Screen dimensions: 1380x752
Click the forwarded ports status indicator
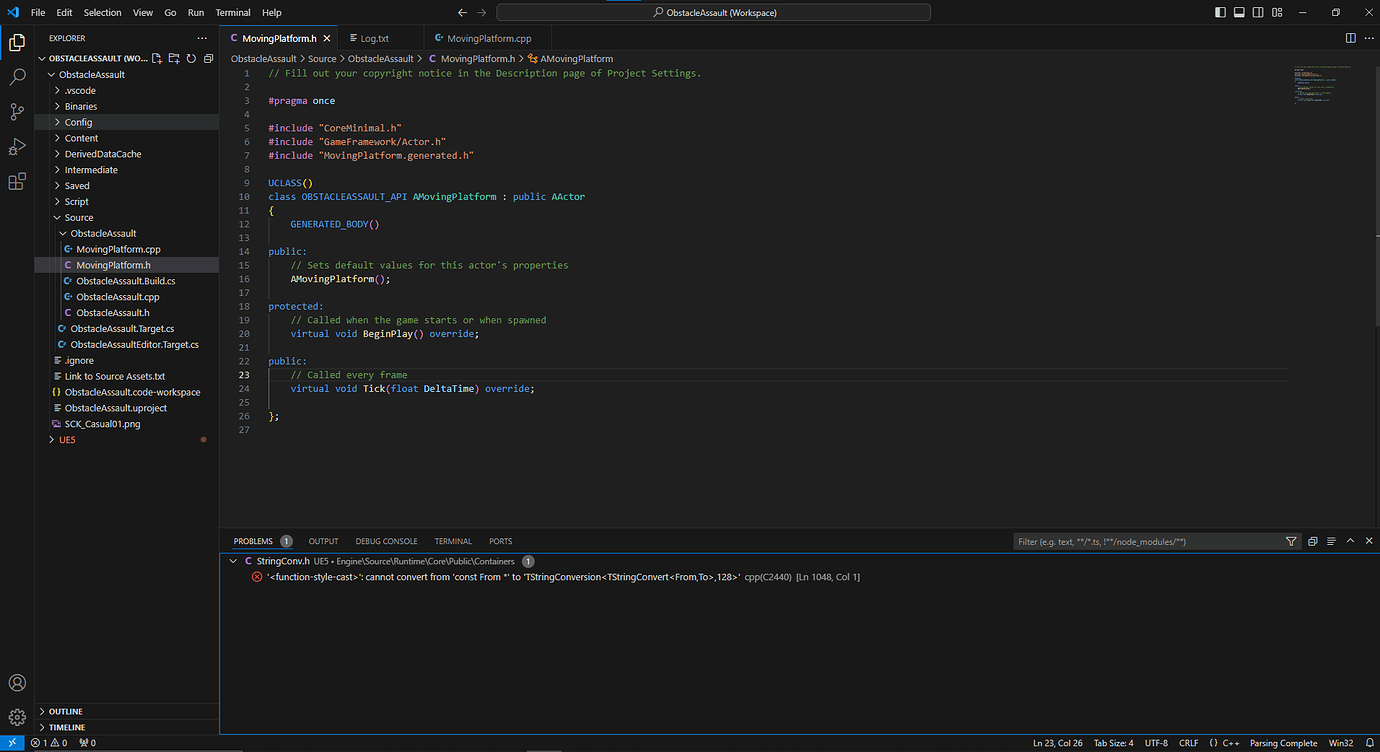(87, 743)
